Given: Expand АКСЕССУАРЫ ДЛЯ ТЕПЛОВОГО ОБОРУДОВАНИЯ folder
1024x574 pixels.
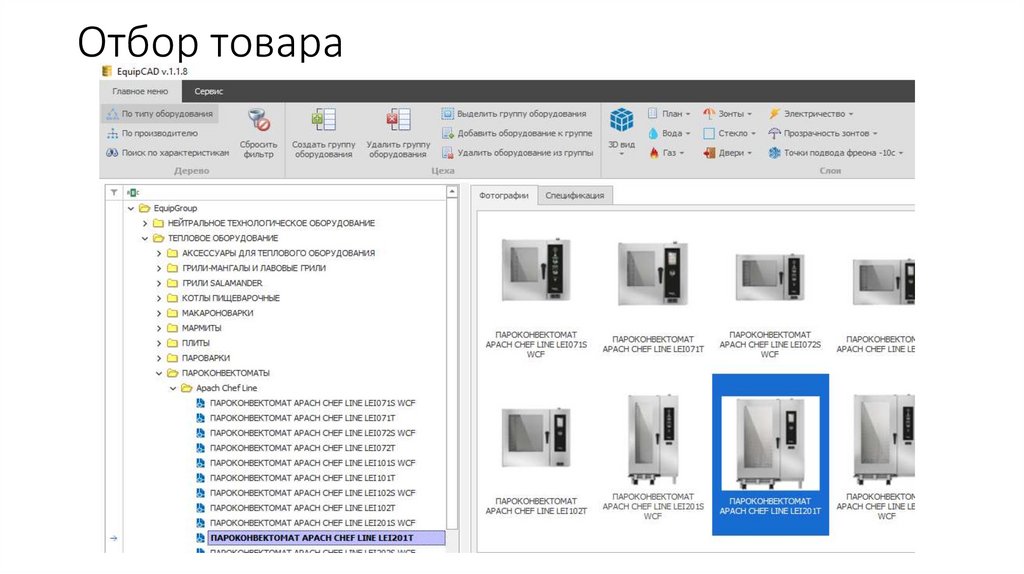Looking at the screenshot, I should (159, 253).
